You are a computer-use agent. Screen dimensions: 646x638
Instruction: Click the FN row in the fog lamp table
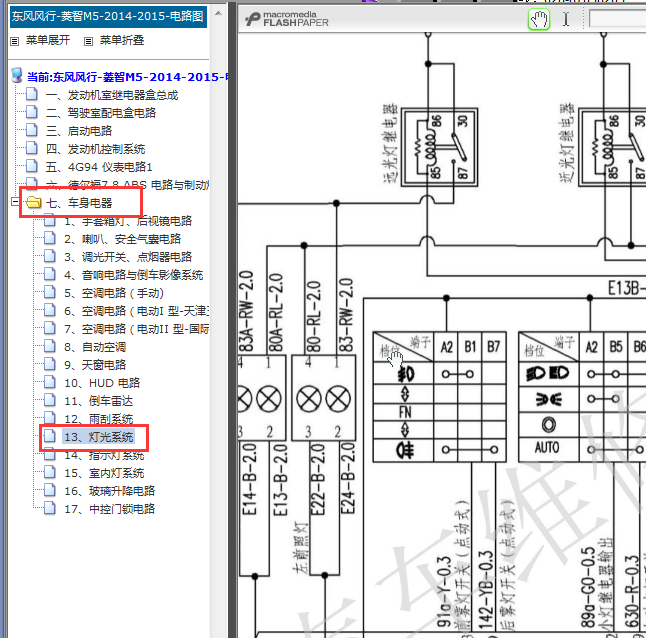[x=405, y=413]
